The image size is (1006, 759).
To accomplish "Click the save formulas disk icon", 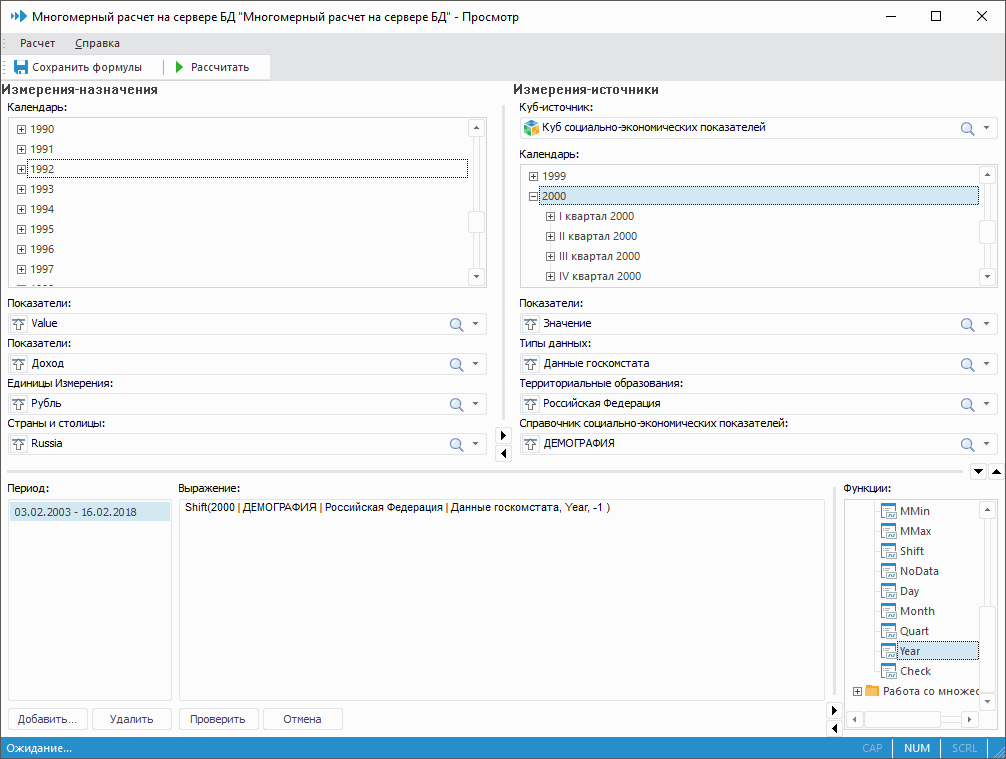I will [20, 67].
